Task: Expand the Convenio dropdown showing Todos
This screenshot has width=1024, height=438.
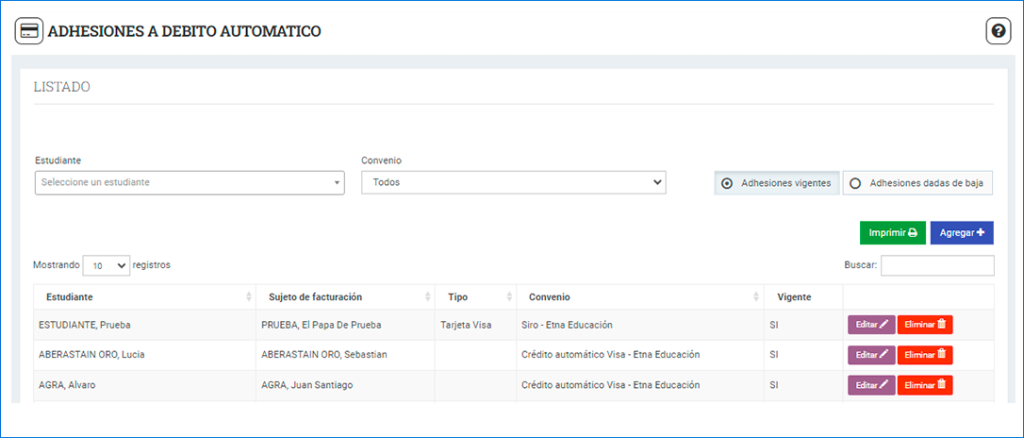Action: click(513, 182)
